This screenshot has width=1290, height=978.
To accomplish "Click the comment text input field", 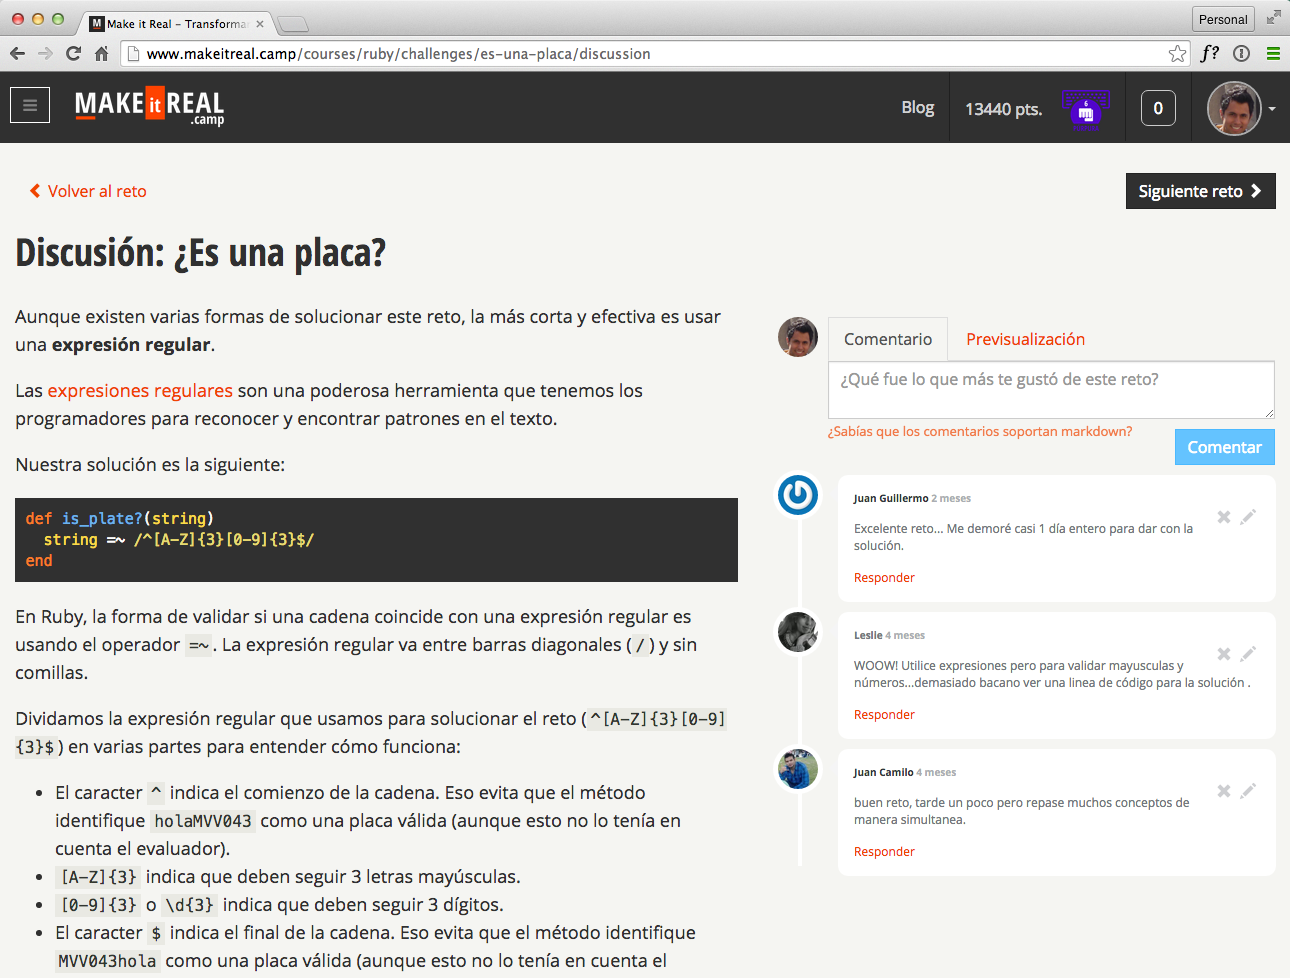I will pyautogui.click(x=1050, y=390).
